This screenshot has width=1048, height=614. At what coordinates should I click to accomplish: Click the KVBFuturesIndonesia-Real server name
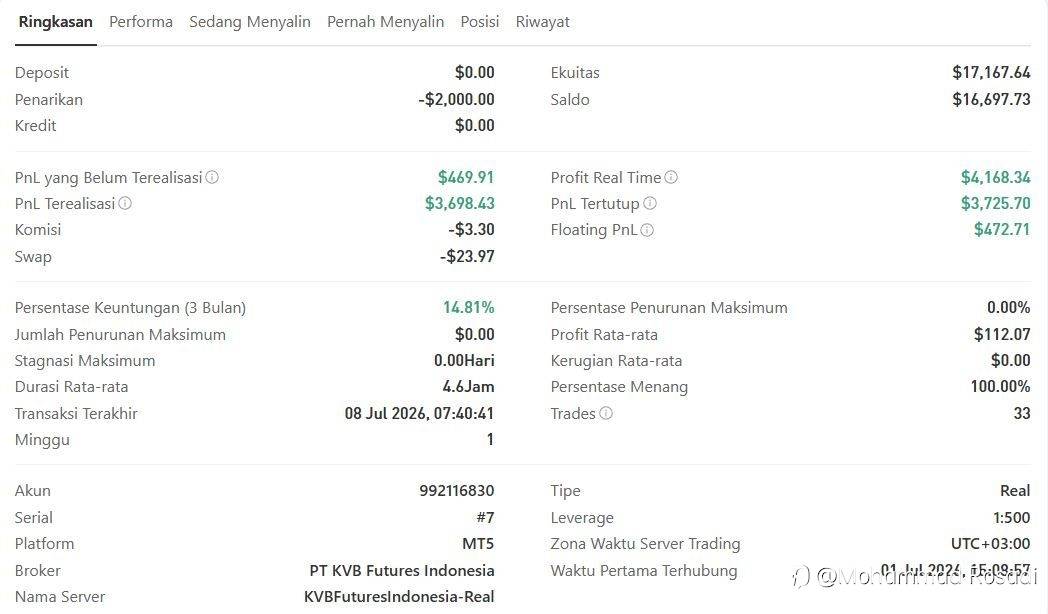coord(399,597)
